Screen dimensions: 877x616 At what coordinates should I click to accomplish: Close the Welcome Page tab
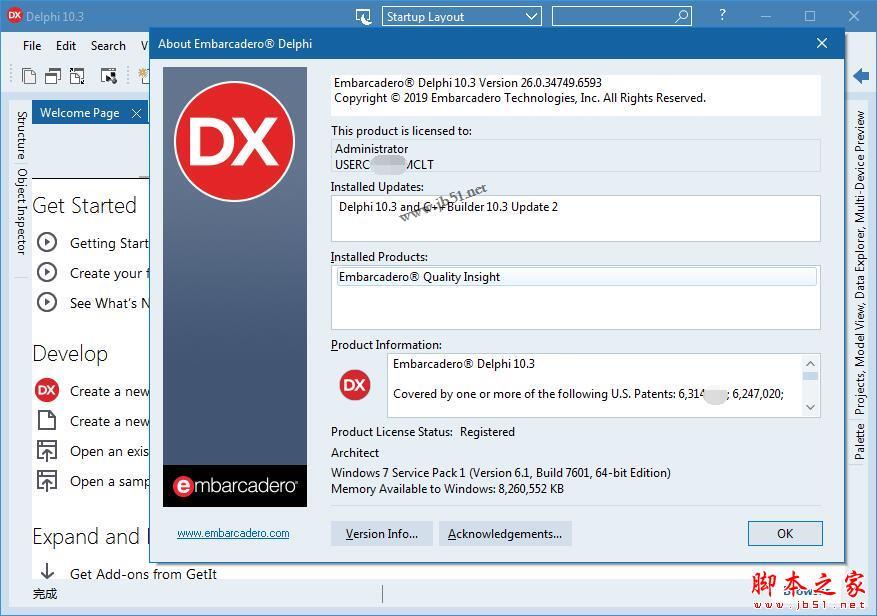[x=136, y=114]
